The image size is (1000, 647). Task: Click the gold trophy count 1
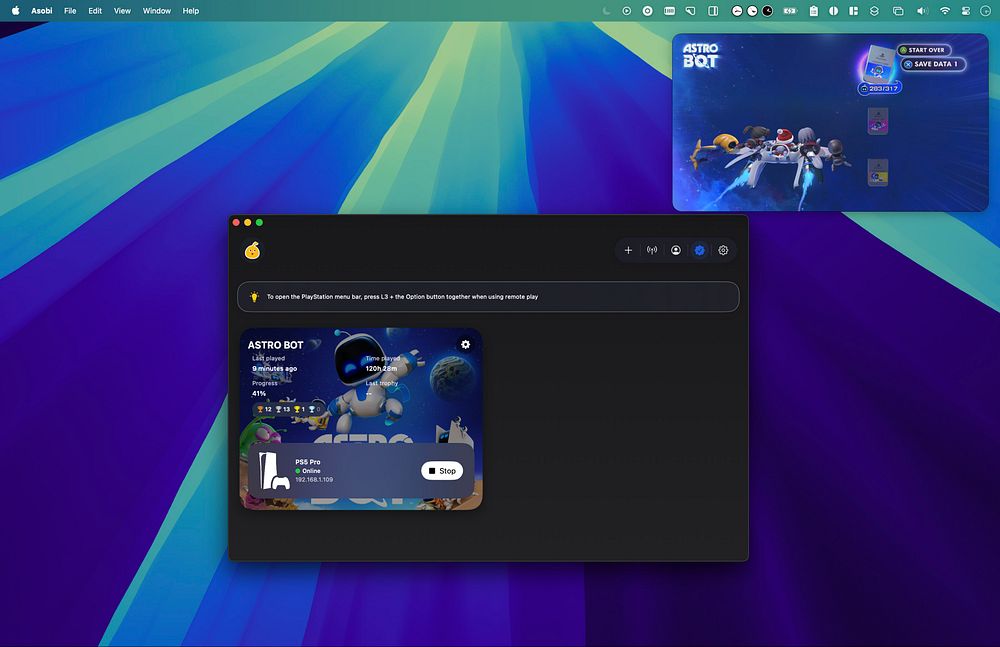pyautogui.click(x=299, y=409)
